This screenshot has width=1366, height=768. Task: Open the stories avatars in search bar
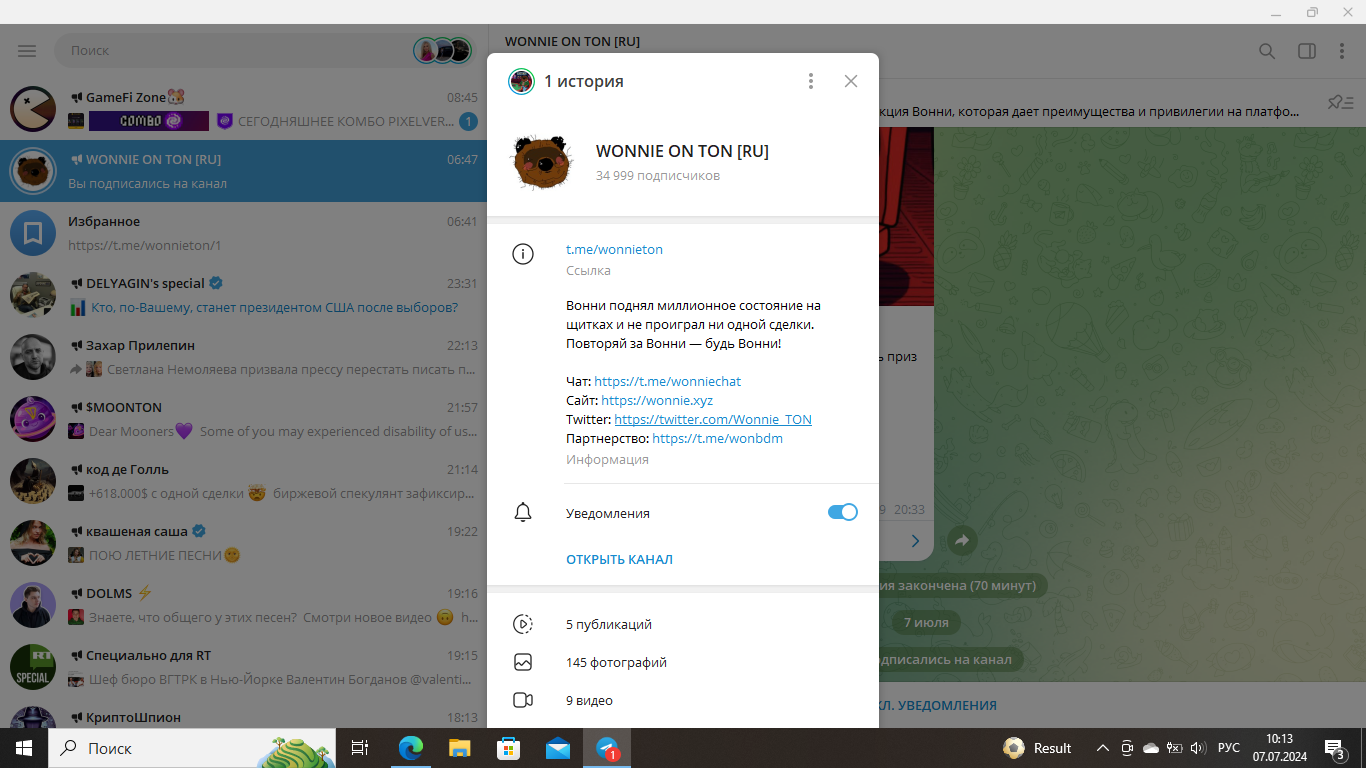point(442,50)
